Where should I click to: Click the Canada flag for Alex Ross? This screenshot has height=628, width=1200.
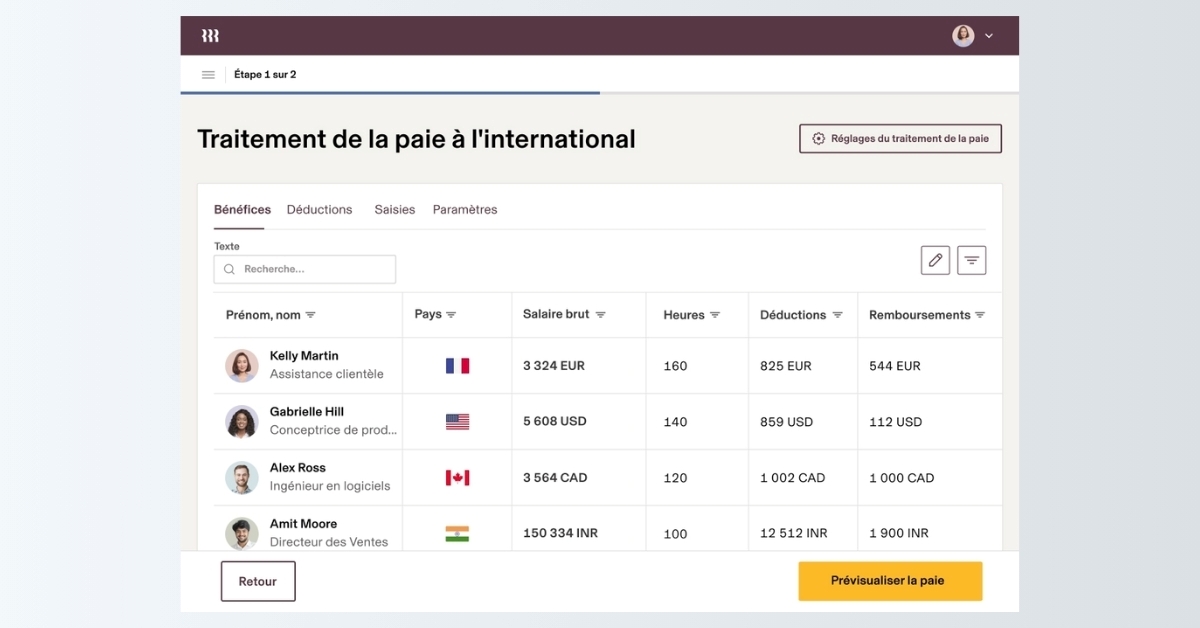[x=457, y=478]
